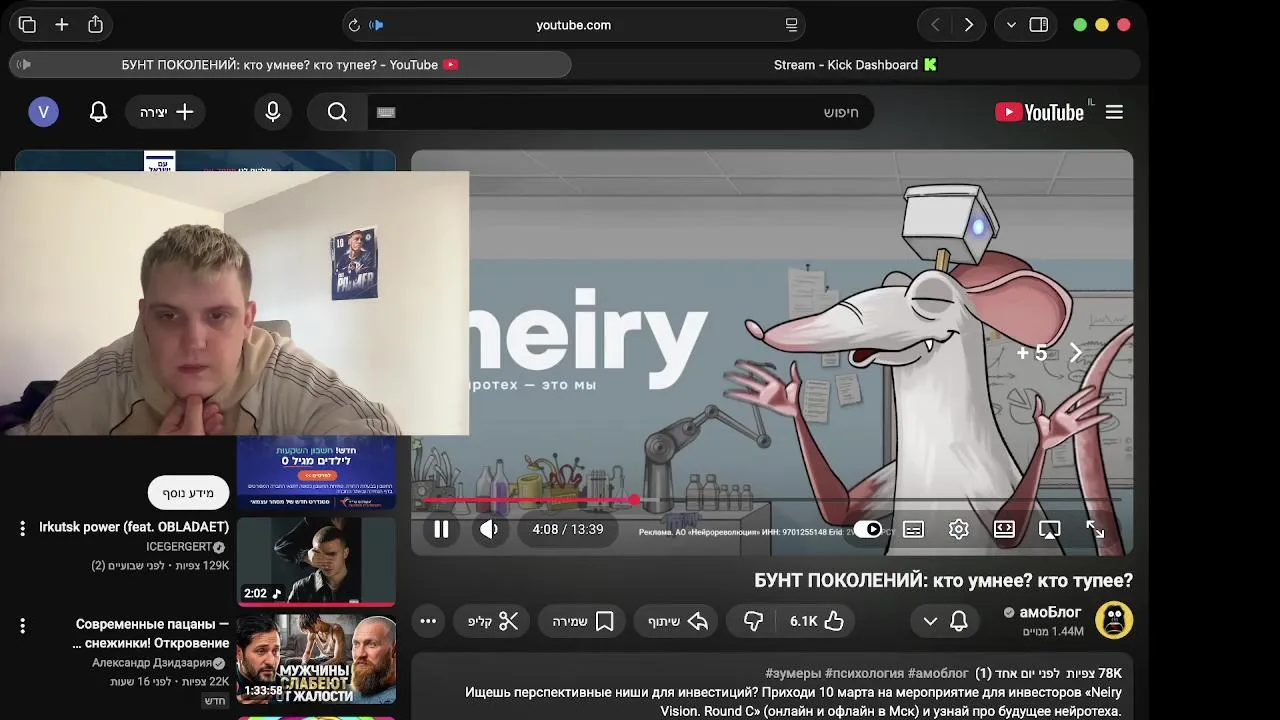
Task: Save video with bookmark button
Action: [583, 621]
